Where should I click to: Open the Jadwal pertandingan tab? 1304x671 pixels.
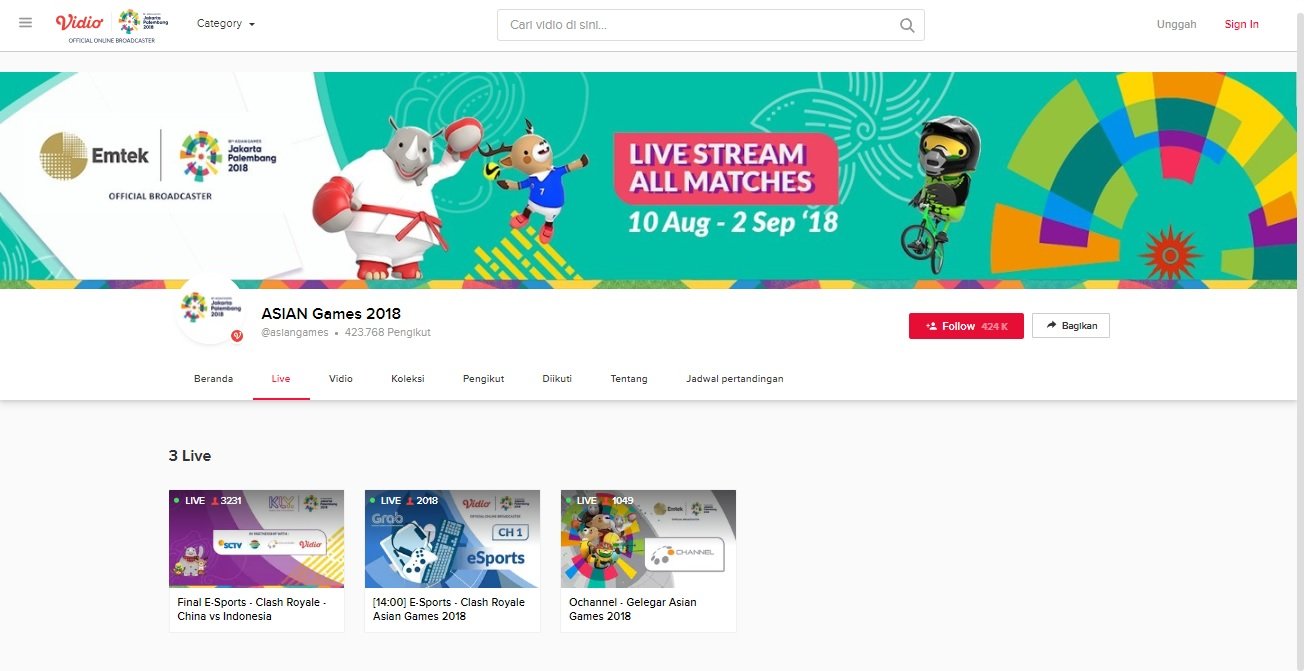[735, 379]
